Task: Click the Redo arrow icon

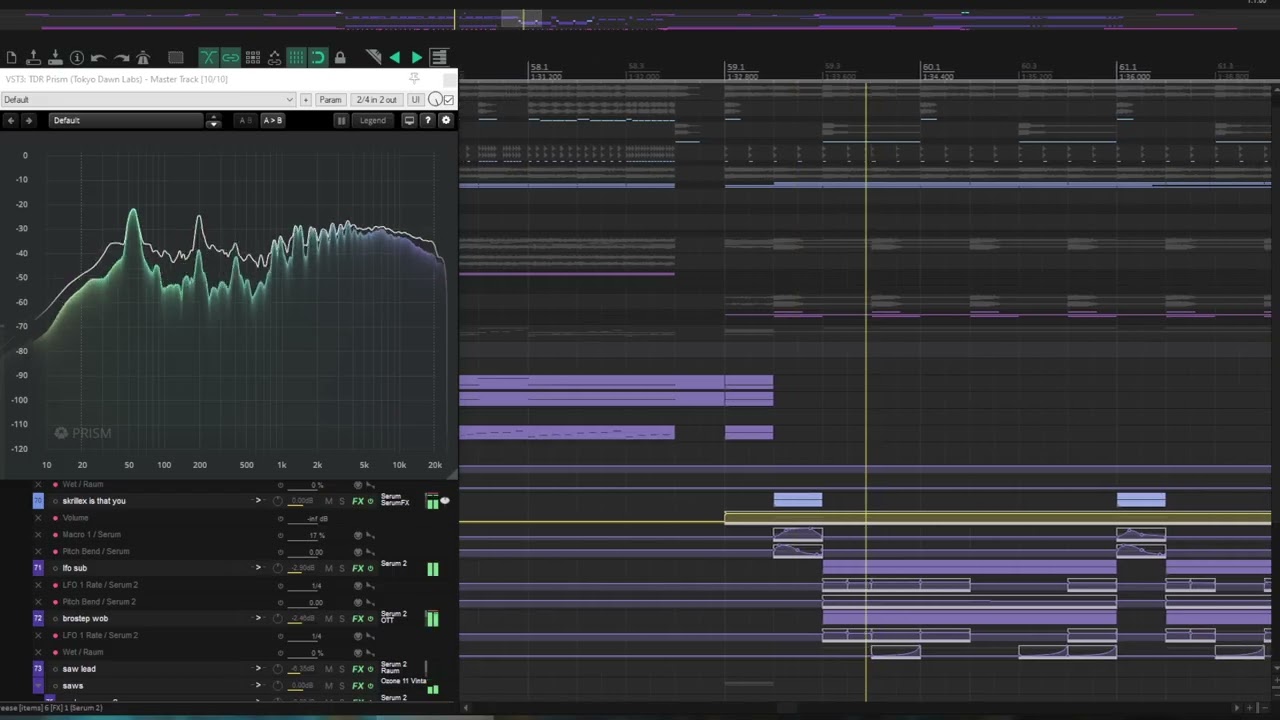Action: (x=121, y=58)
